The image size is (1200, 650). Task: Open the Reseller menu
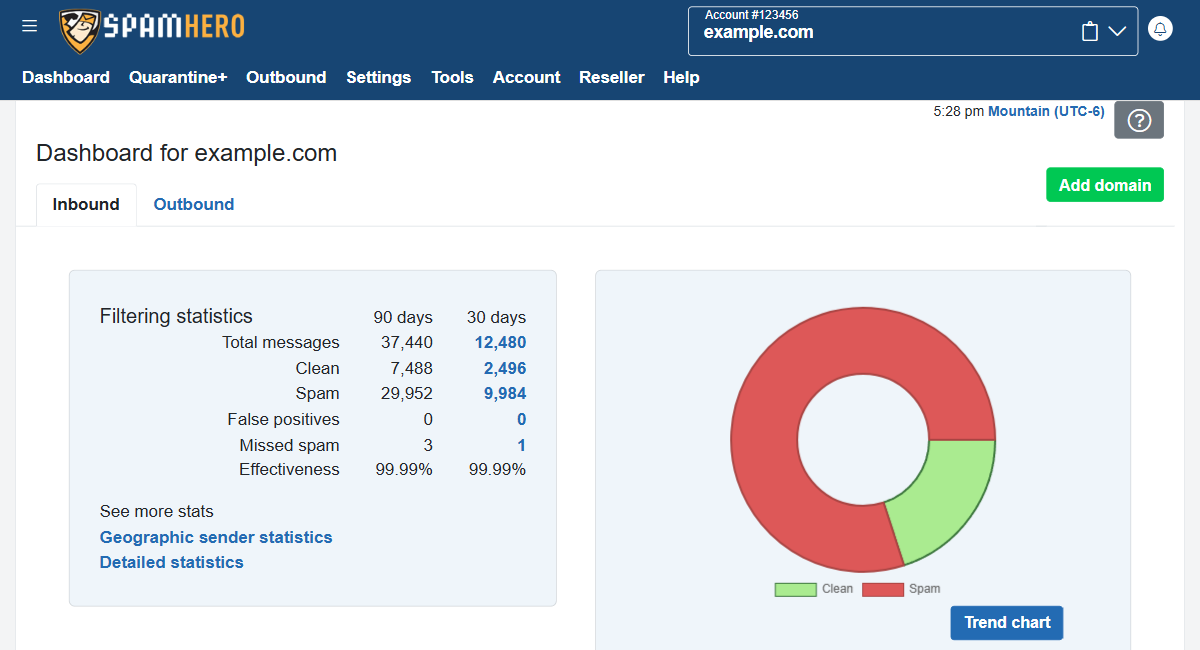pyautogui.click(x=612, y=77)
